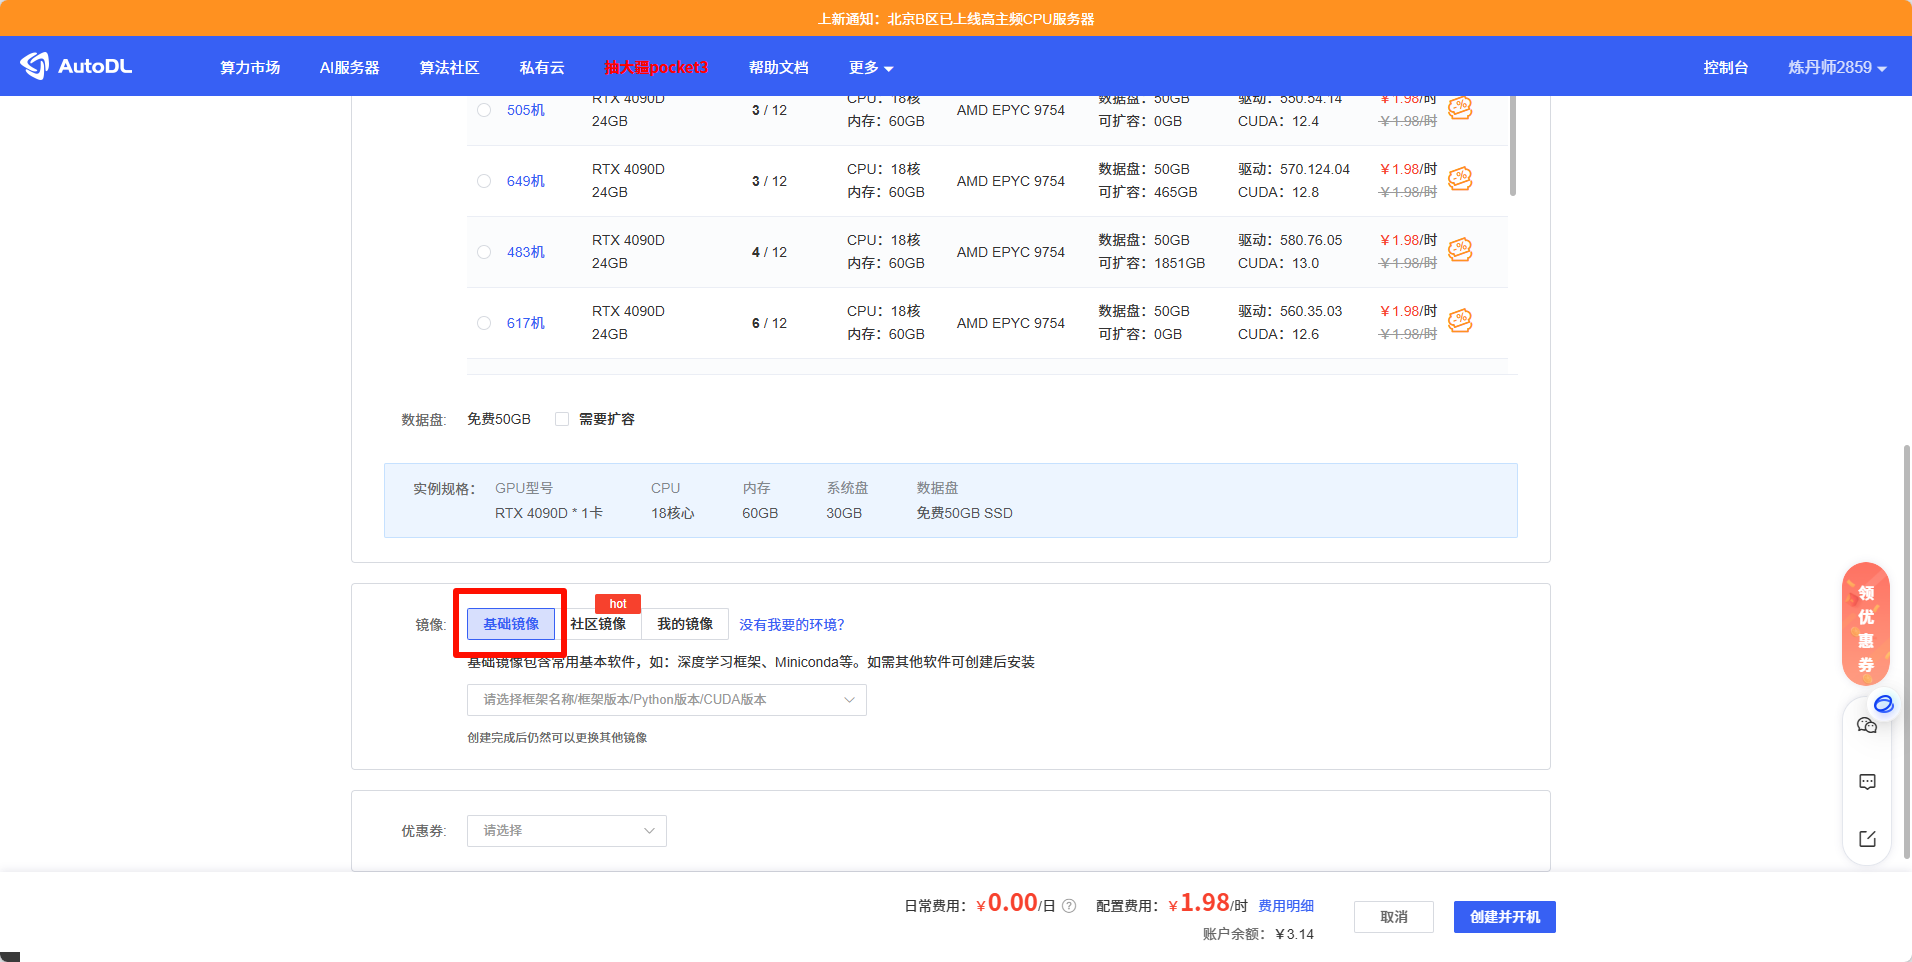Switch to 我的镜像 tab
1912x962 pixels.
pyautogui.click(x=685, y=624)
